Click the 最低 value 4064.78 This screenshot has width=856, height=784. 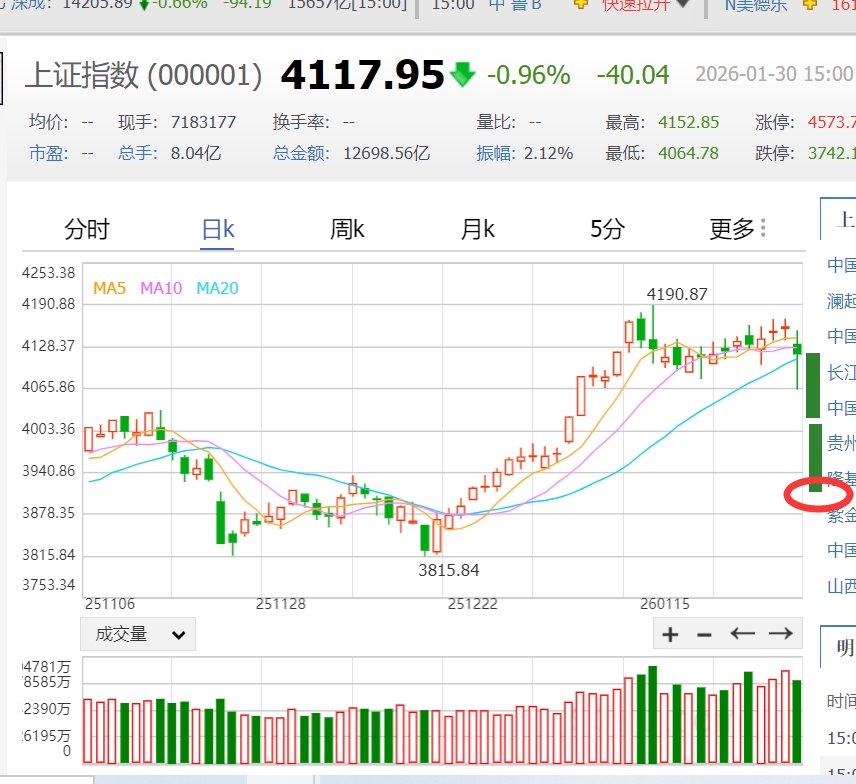pos(688,153)
